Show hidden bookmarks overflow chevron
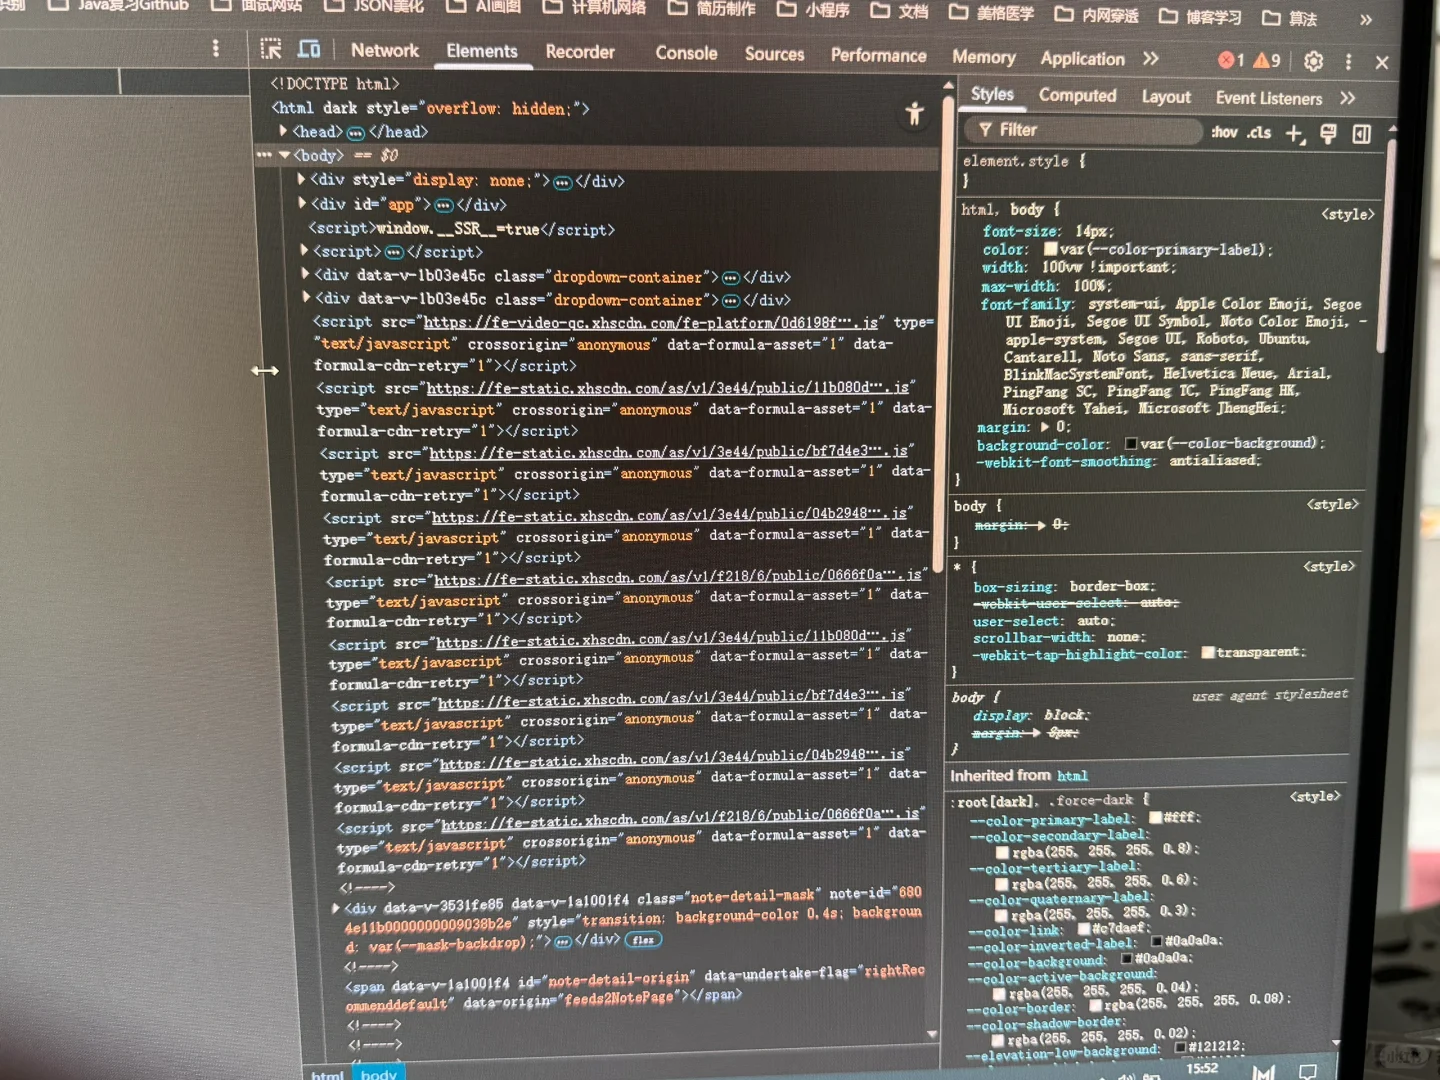 pos(1366,20)
